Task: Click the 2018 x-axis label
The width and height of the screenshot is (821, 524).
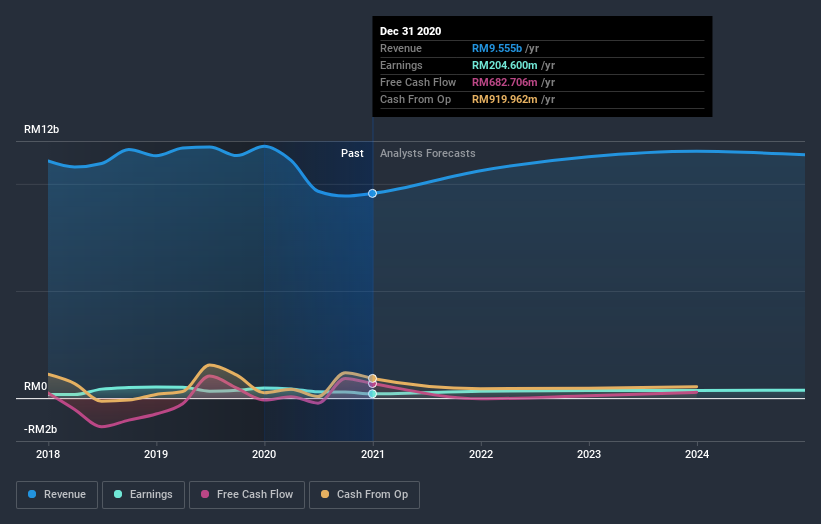Action: coord(48,454)
